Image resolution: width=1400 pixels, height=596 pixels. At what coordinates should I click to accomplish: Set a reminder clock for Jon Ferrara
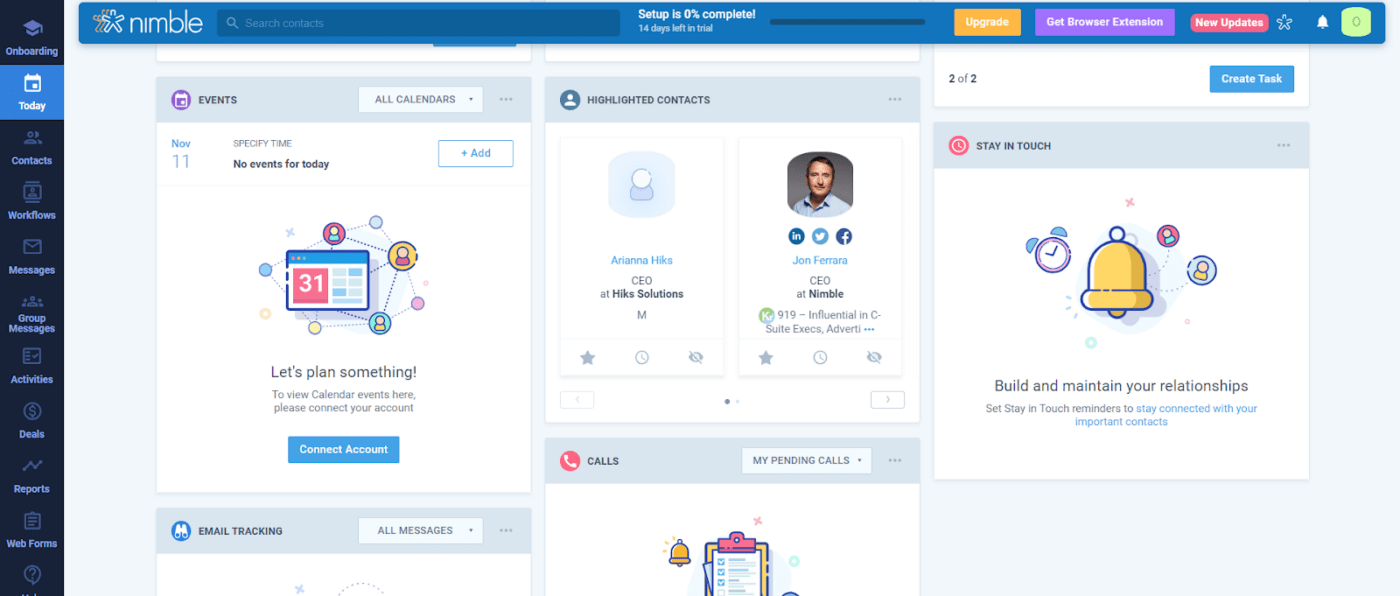[x=820, y=357]
